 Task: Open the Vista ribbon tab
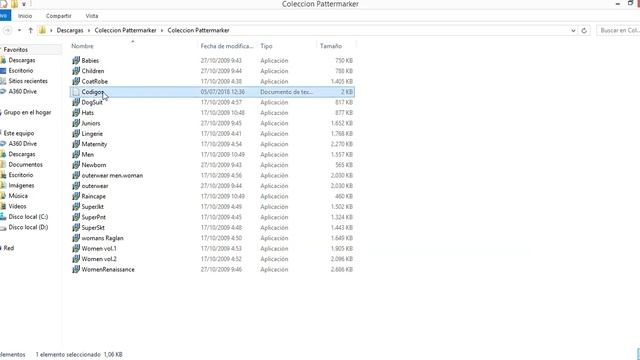click(92, 16)
